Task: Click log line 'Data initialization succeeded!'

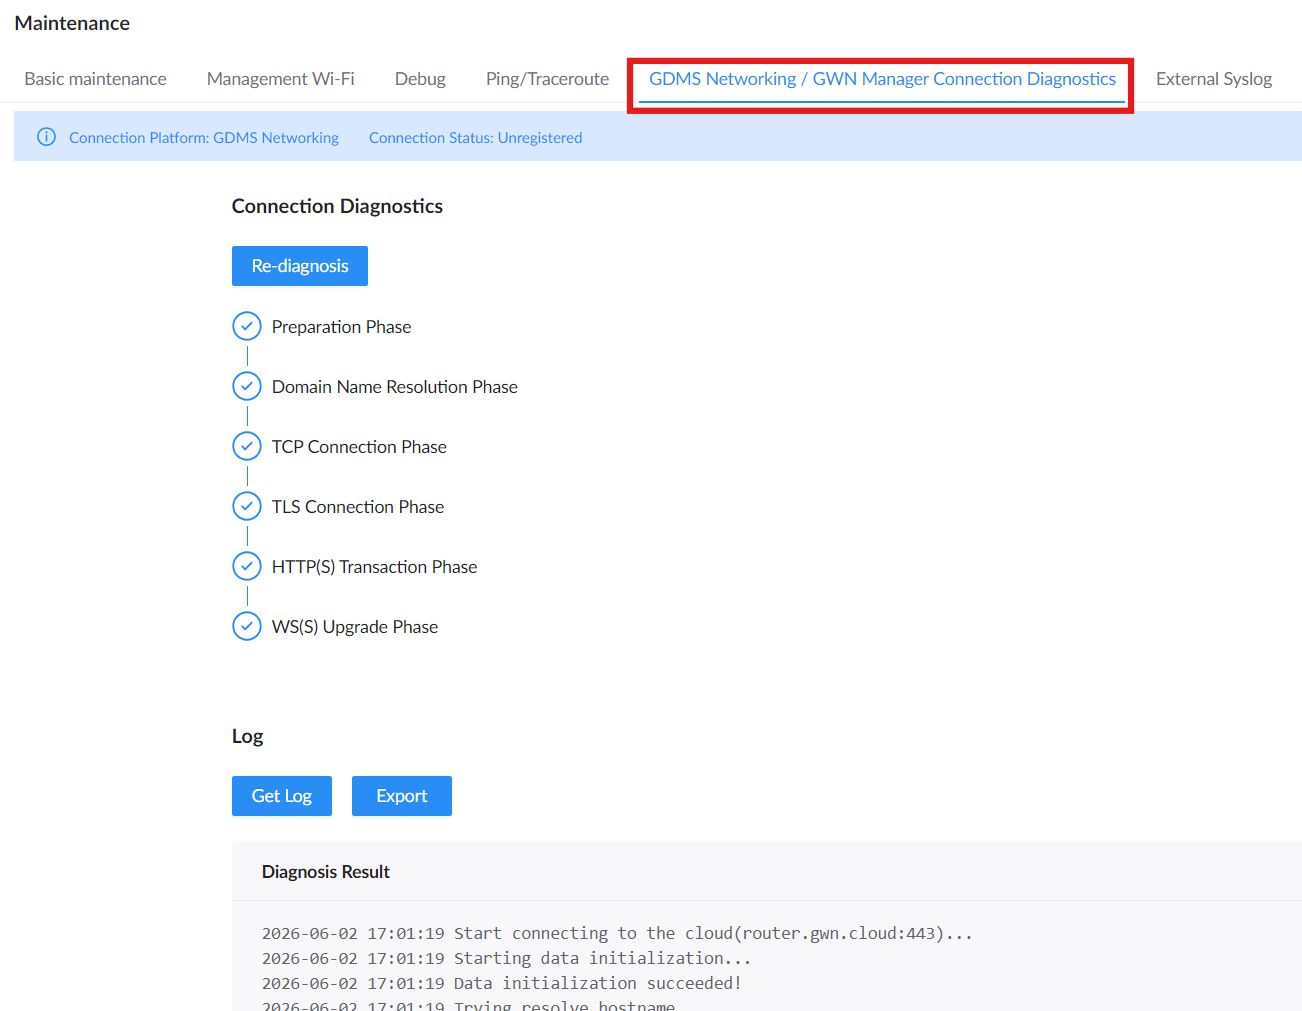Action: click(502, 983)
